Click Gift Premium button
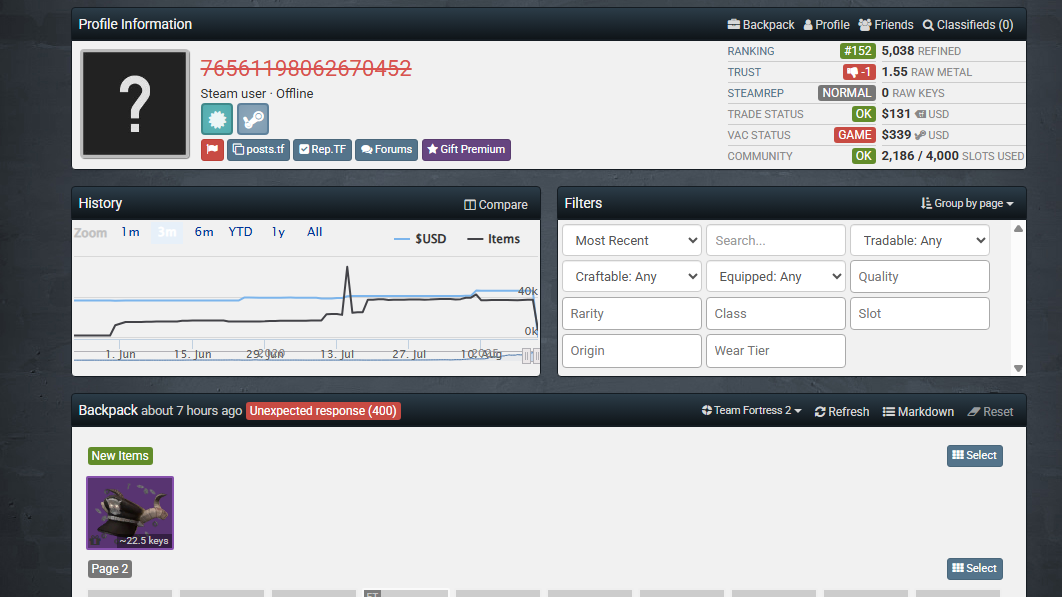The width and height of the screenshot is (1062, 597). 466,149
